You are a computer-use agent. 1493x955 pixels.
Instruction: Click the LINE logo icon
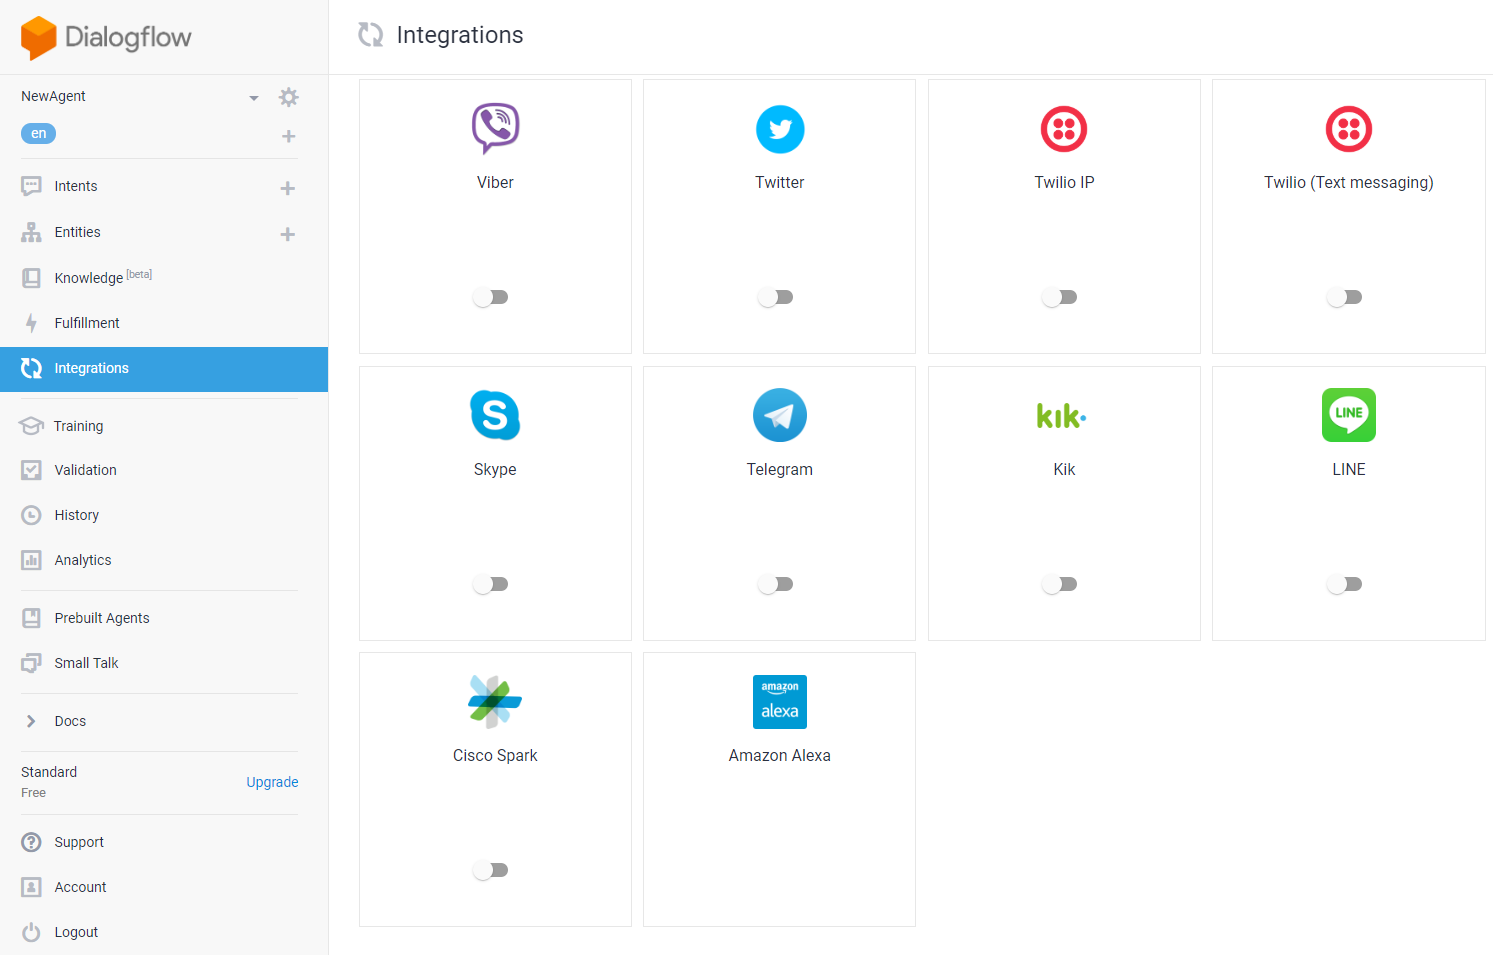click(1349, 415)
